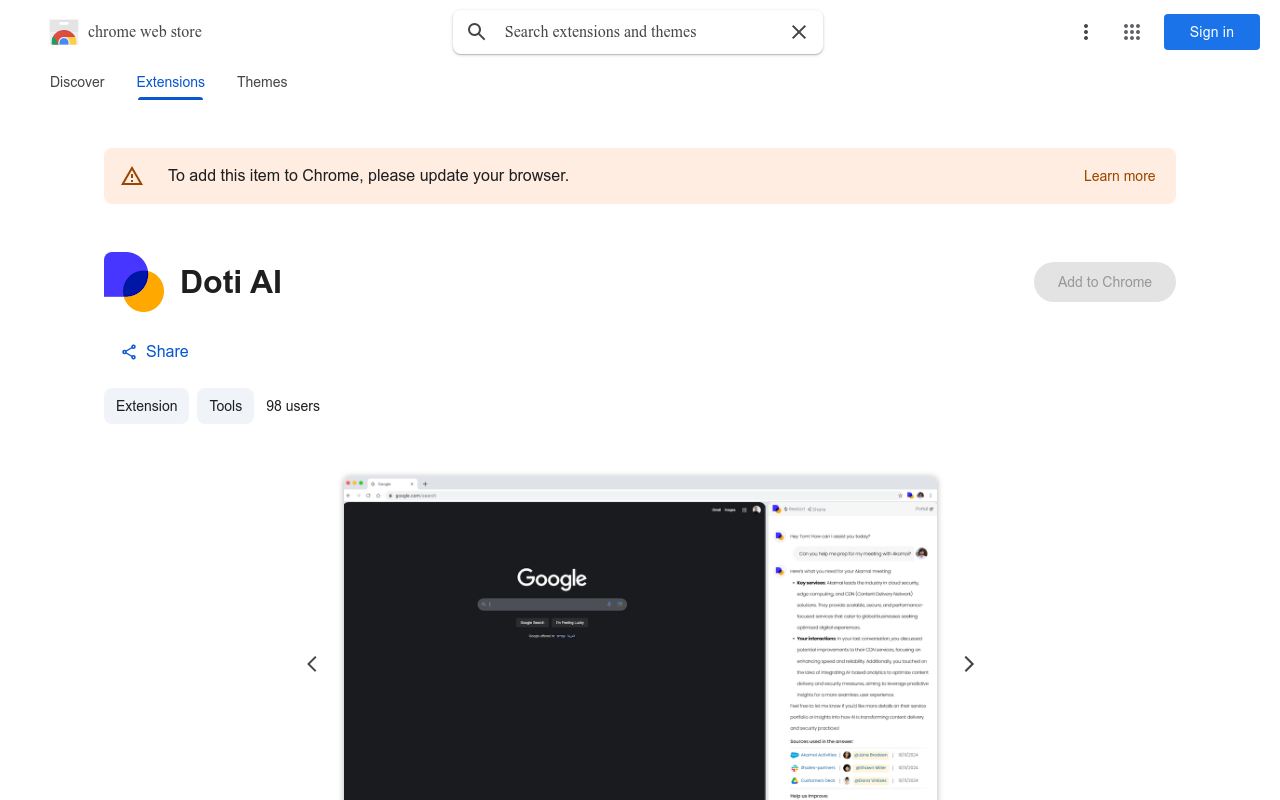Open the Learn more link
1280x800 pixels.
click(1119, 176)
